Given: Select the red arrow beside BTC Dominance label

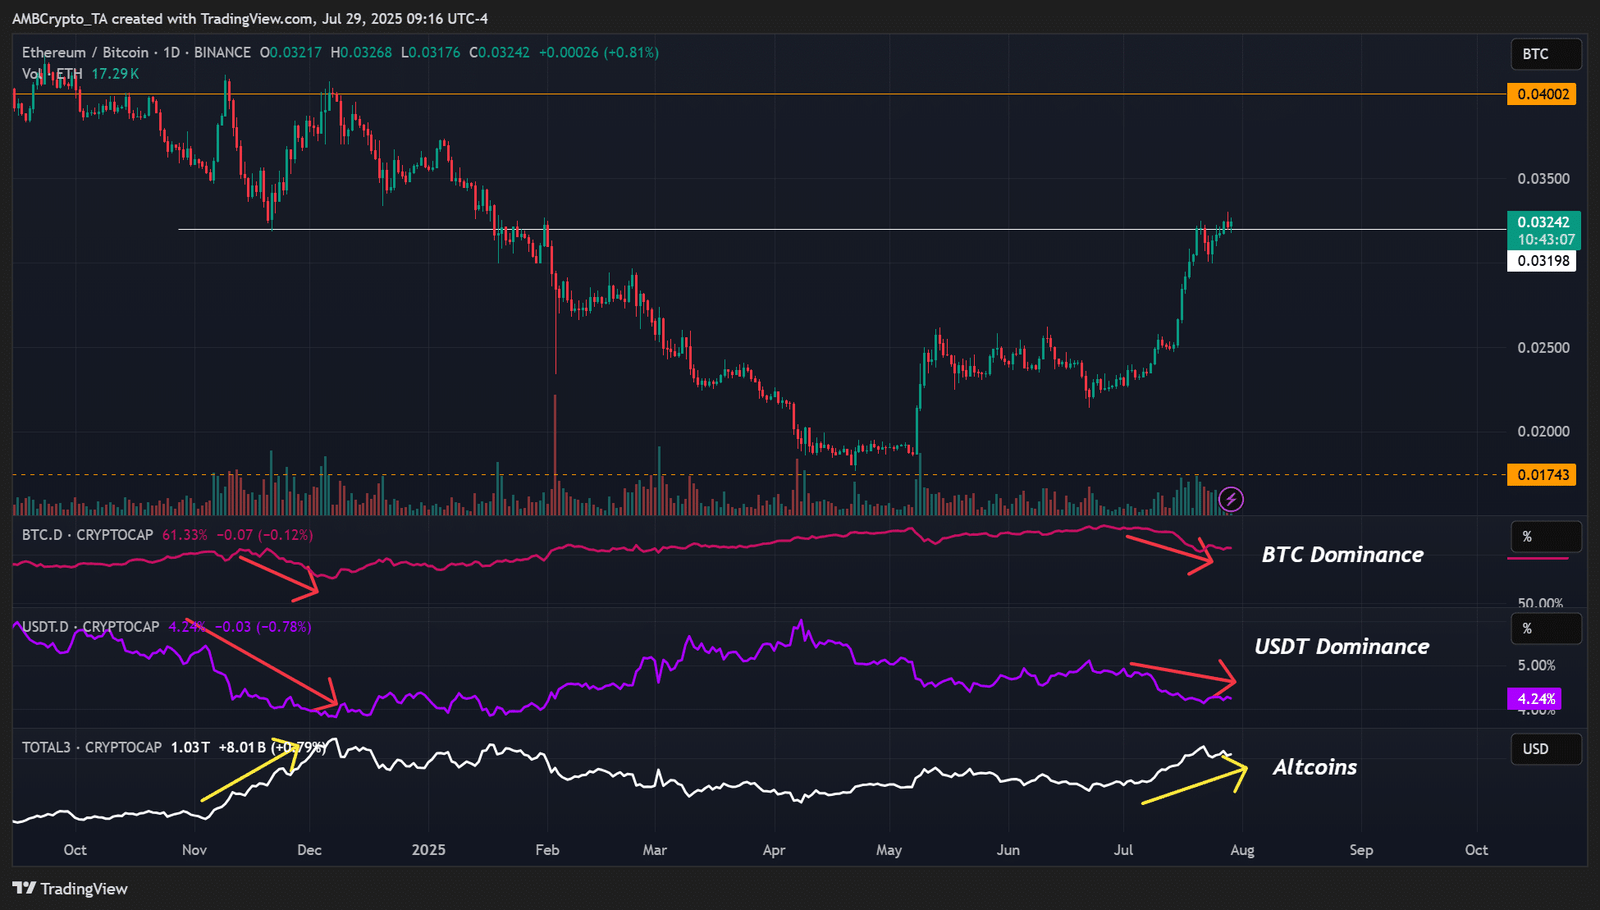Looking at the screenshot, I should click(1170, 553).
